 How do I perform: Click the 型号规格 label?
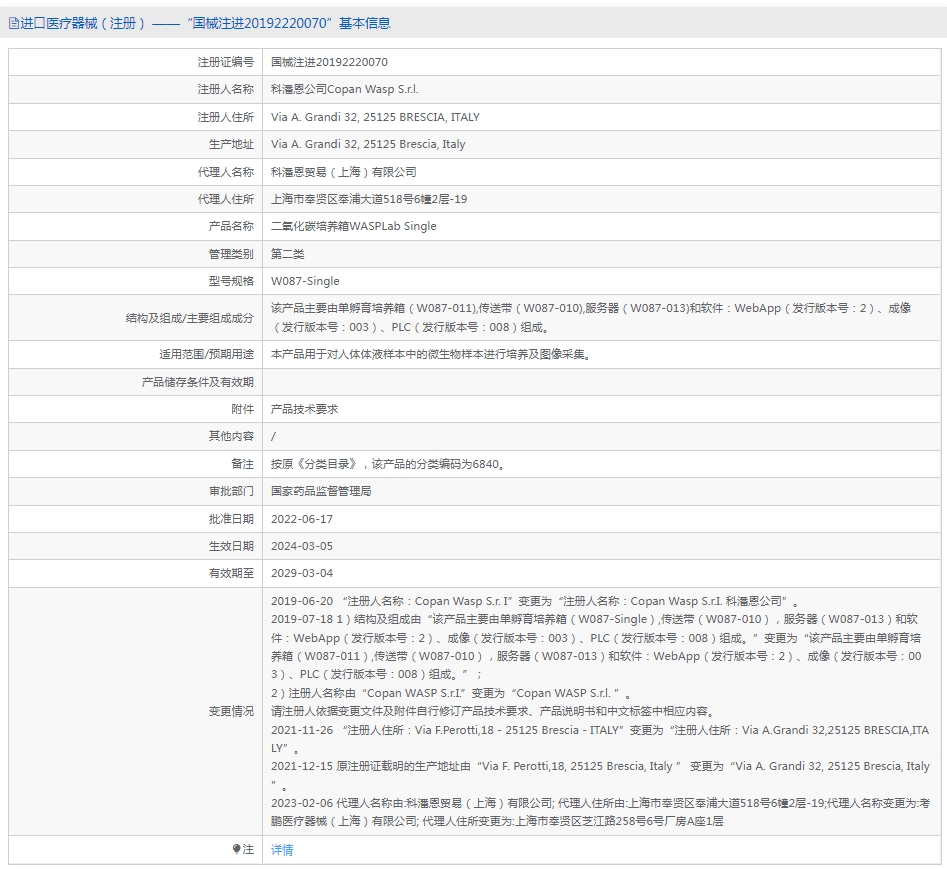231,281
